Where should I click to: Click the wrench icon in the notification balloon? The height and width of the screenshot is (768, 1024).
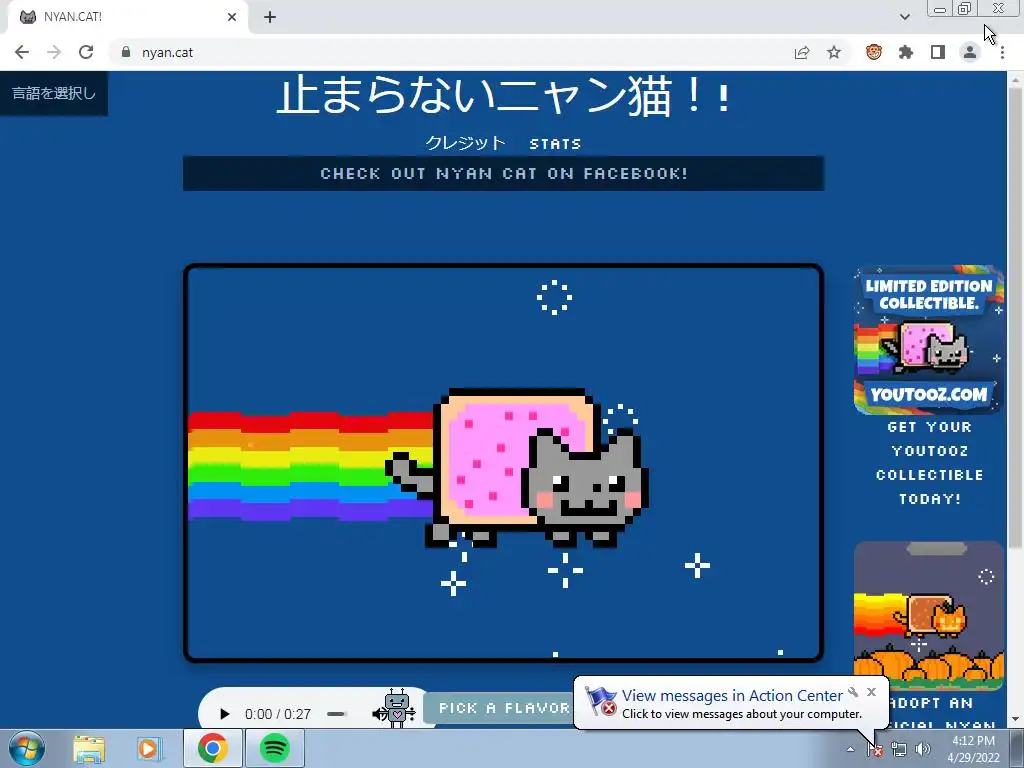(x=853, y=692)
